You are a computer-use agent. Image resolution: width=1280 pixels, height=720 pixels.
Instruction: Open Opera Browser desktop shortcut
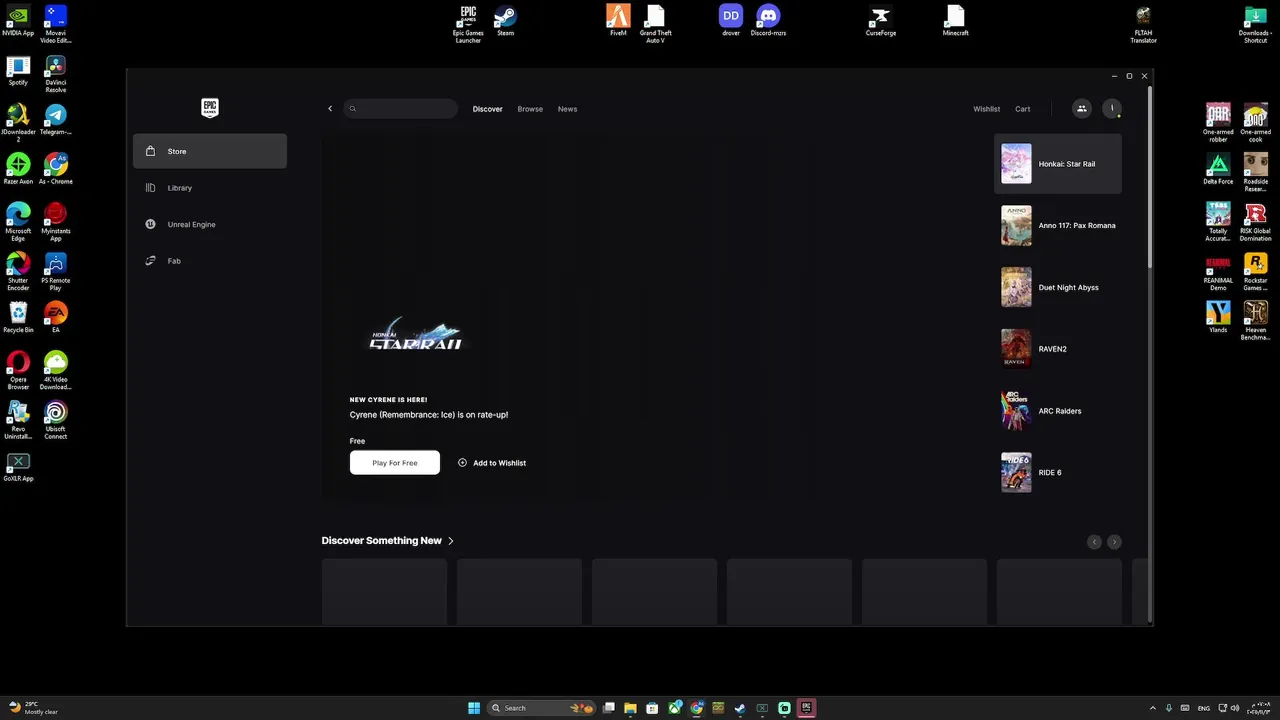(x=18, y=370)
